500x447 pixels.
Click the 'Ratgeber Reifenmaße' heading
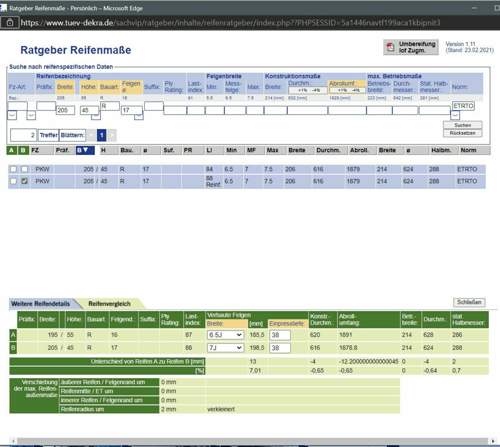click(76, 50)
